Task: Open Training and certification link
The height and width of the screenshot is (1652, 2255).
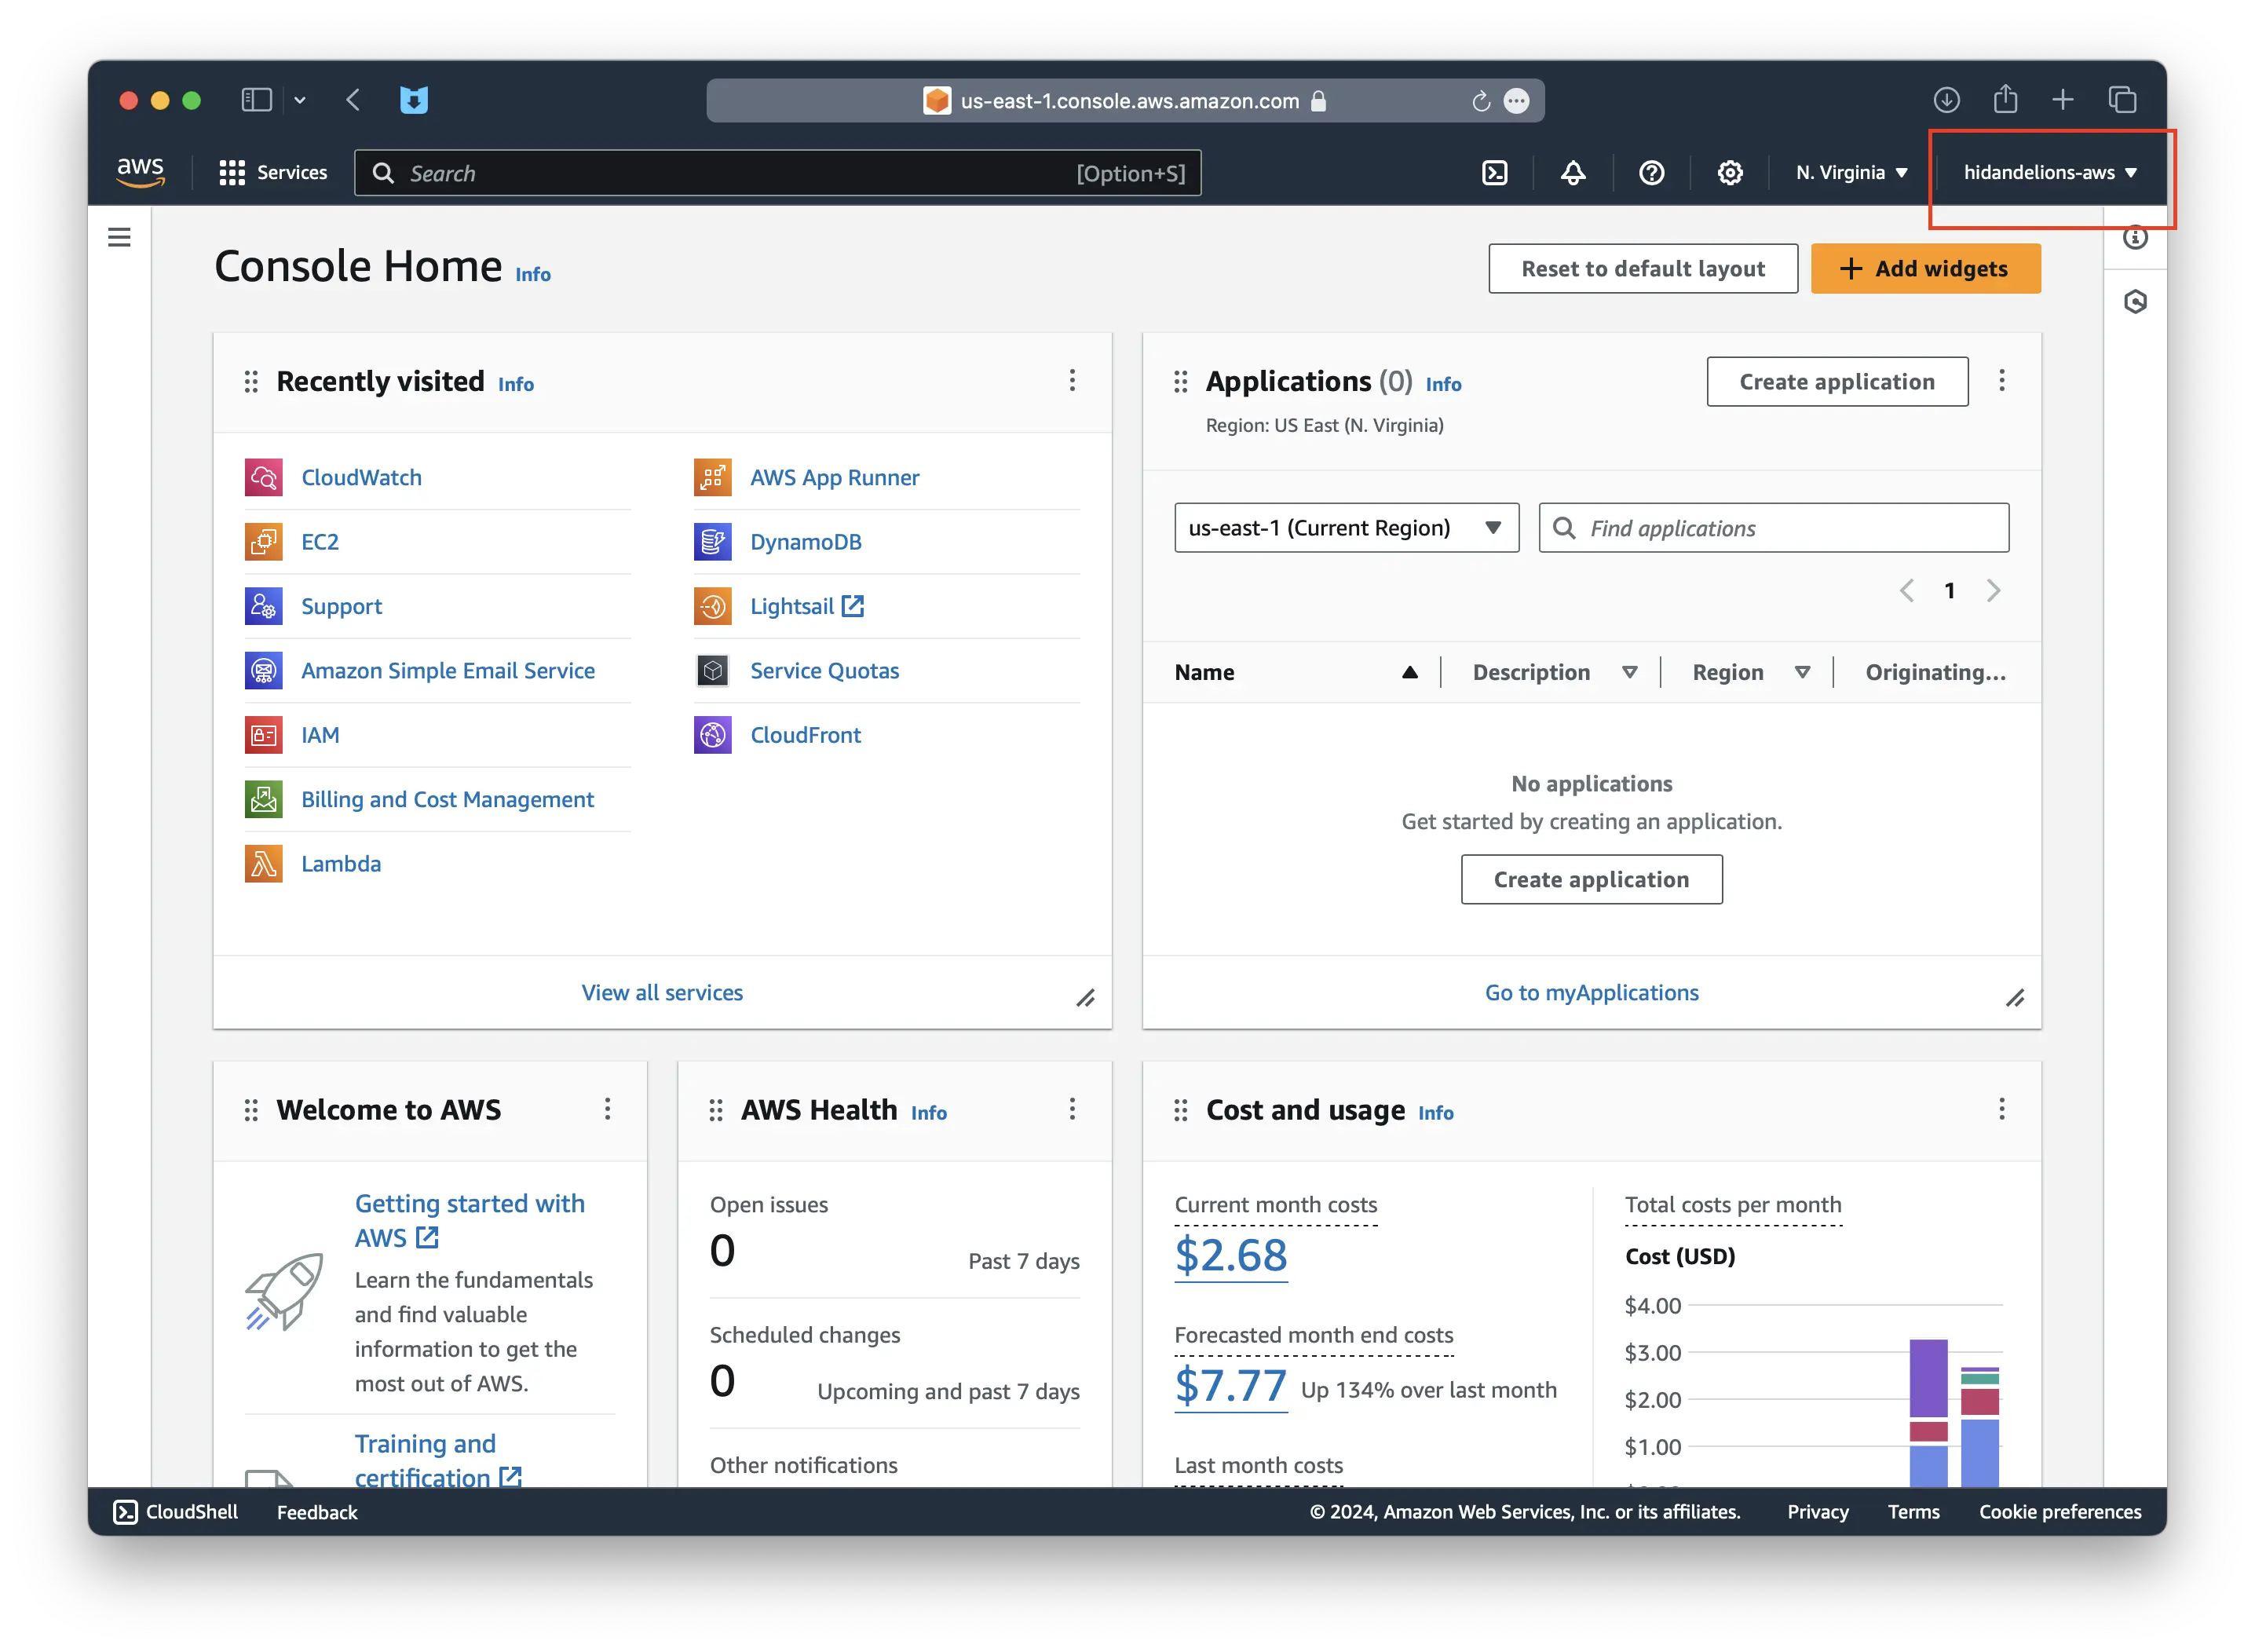Action: [x=438, y=1460]
